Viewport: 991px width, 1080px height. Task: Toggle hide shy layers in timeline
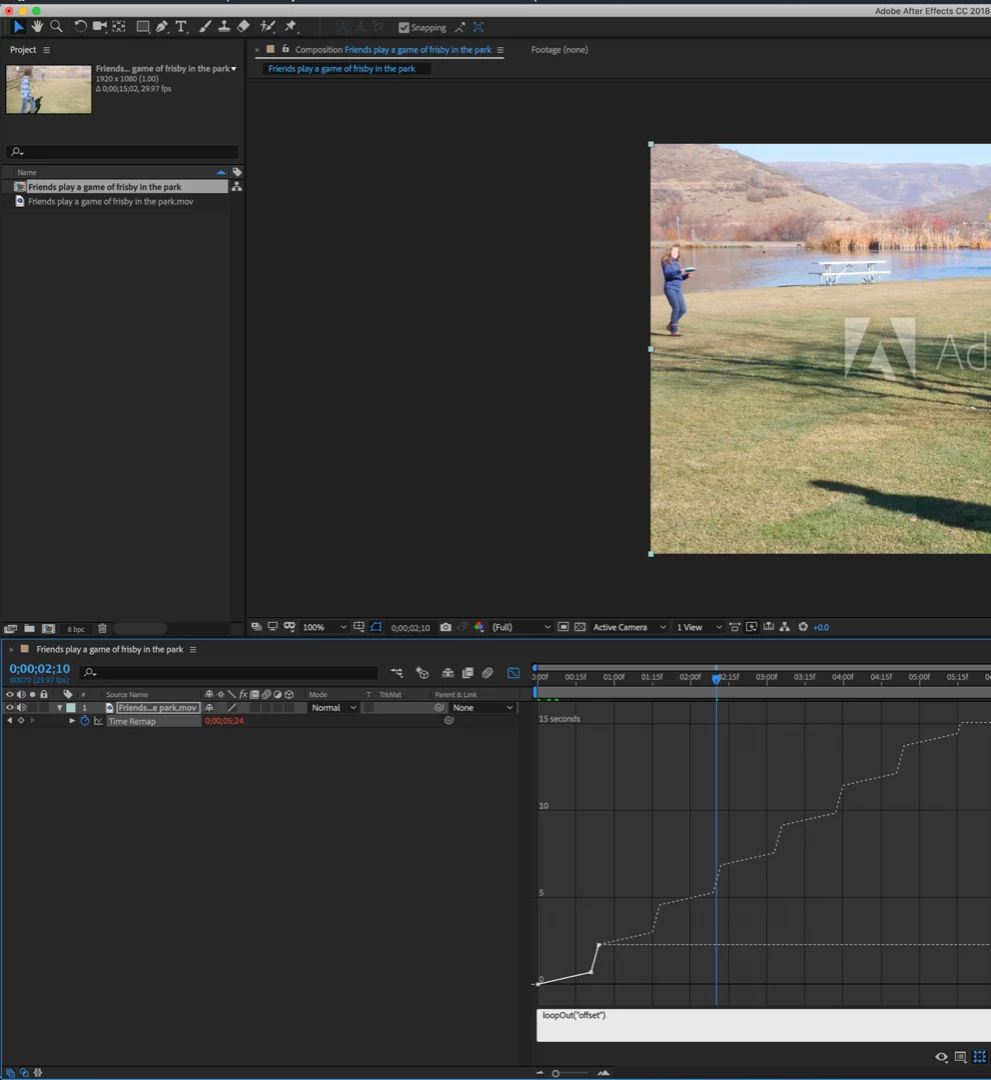448,673
